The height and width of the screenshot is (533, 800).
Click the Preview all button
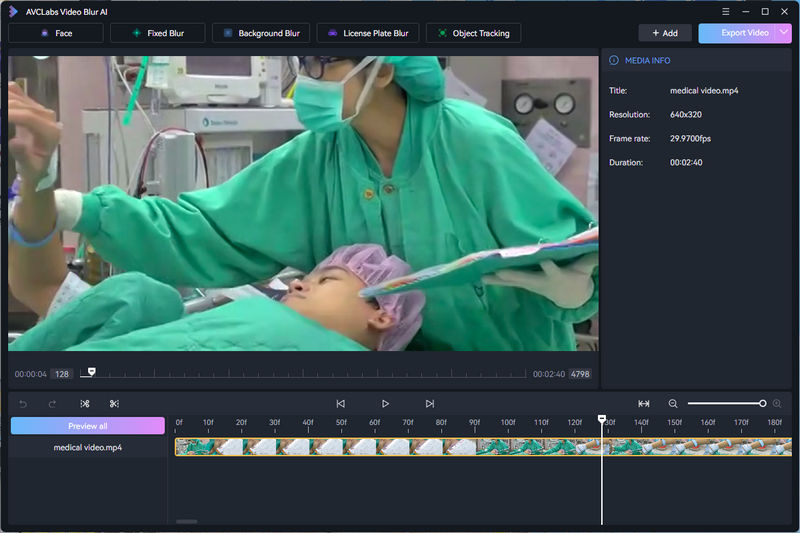pos(87,426)
